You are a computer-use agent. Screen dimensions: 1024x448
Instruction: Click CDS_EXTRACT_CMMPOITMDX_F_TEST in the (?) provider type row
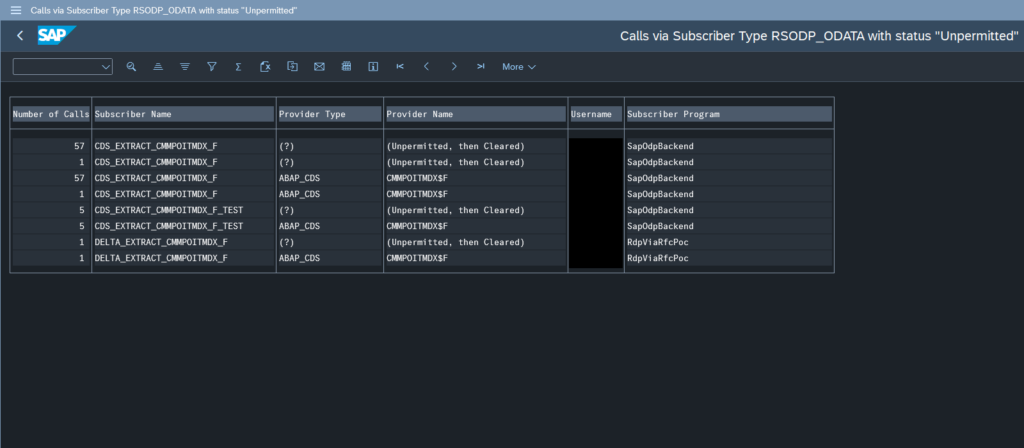(x=168, y=210)
